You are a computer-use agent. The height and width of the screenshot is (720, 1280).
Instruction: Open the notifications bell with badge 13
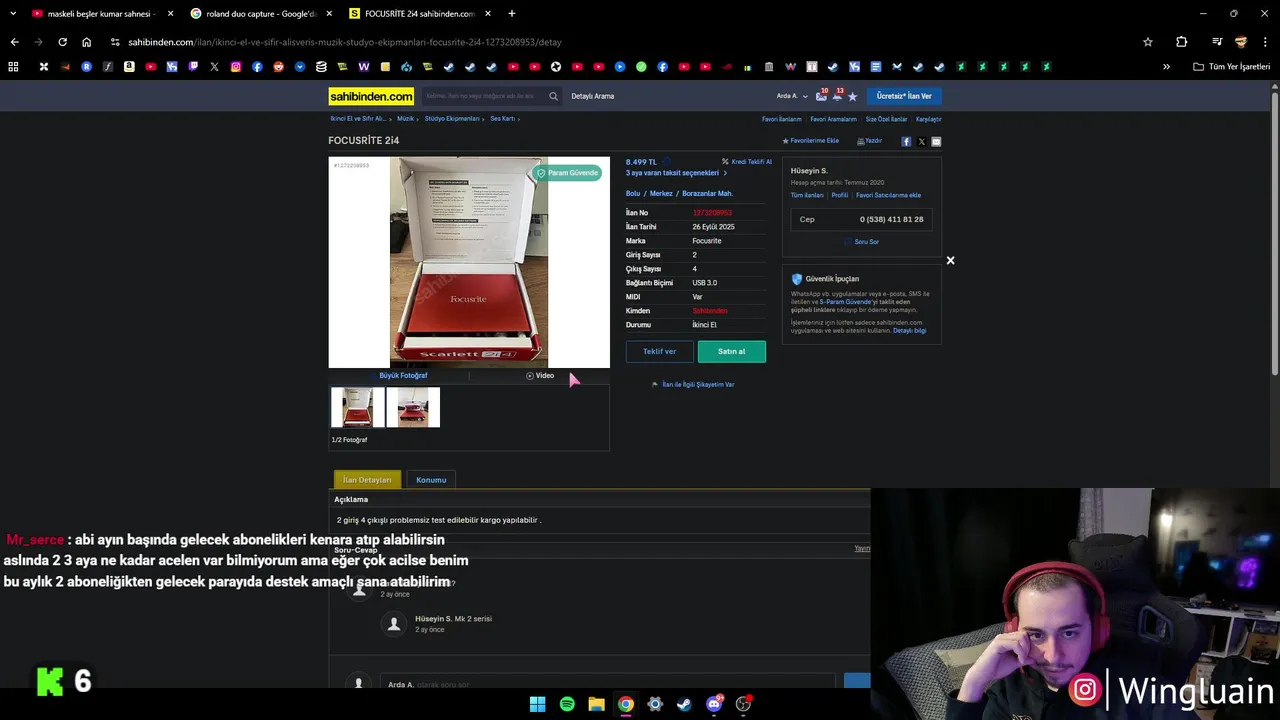click(837, 96)
